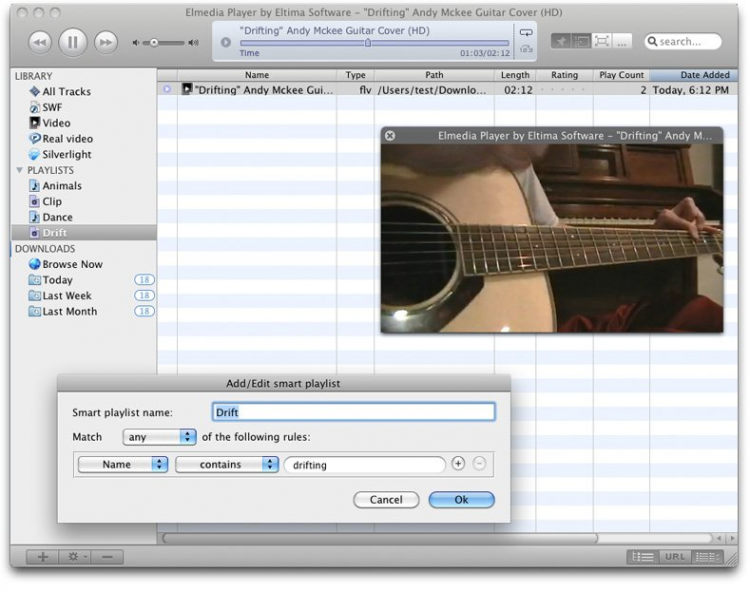
Task: Confirm with Ok button
Action: pos(462,500)
